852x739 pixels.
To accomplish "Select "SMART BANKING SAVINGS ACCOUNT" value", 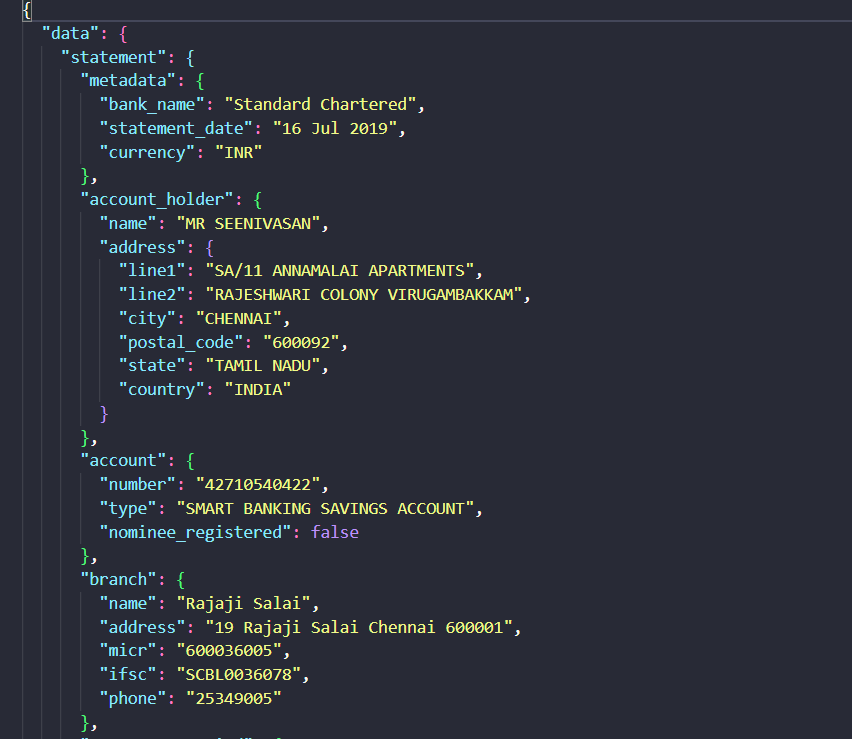I will [325, 509].
